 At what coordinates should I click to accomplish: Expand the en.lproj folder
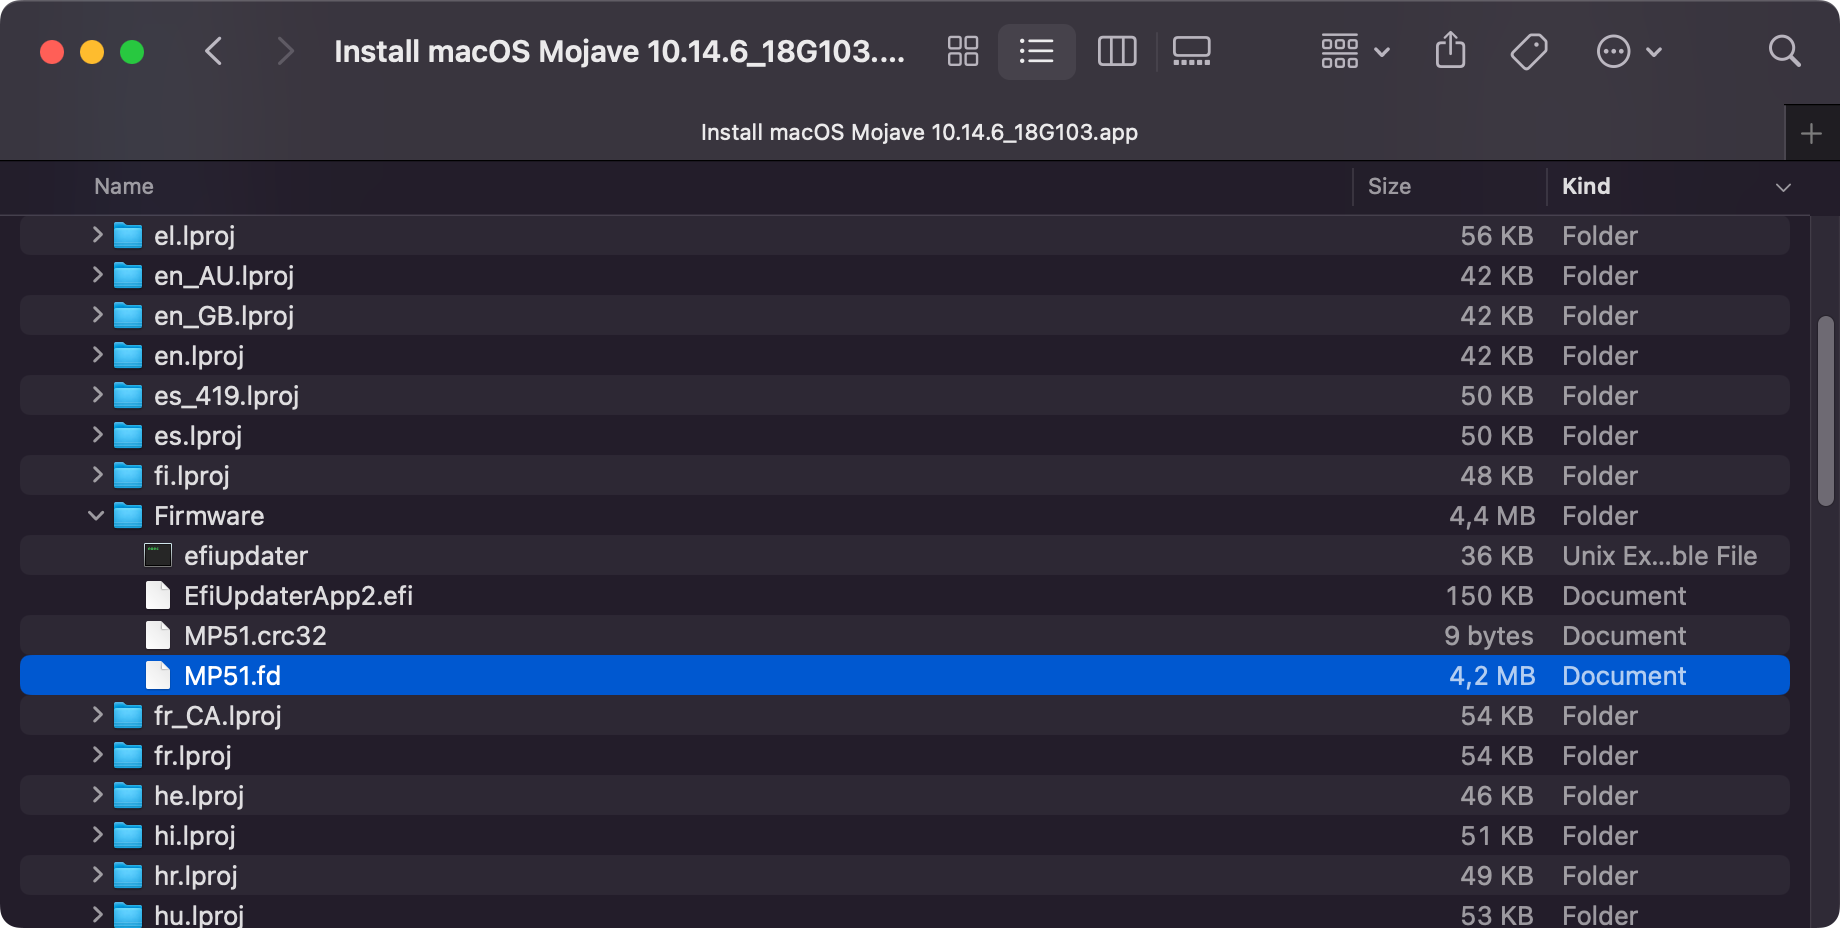(97, 355)
